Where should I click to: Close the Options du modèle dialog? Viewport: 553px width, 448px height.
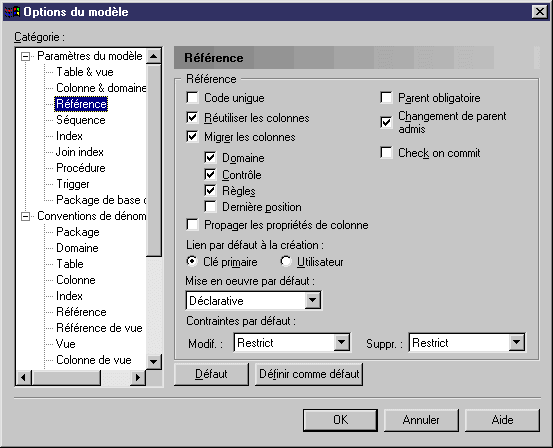pos(539,12)
